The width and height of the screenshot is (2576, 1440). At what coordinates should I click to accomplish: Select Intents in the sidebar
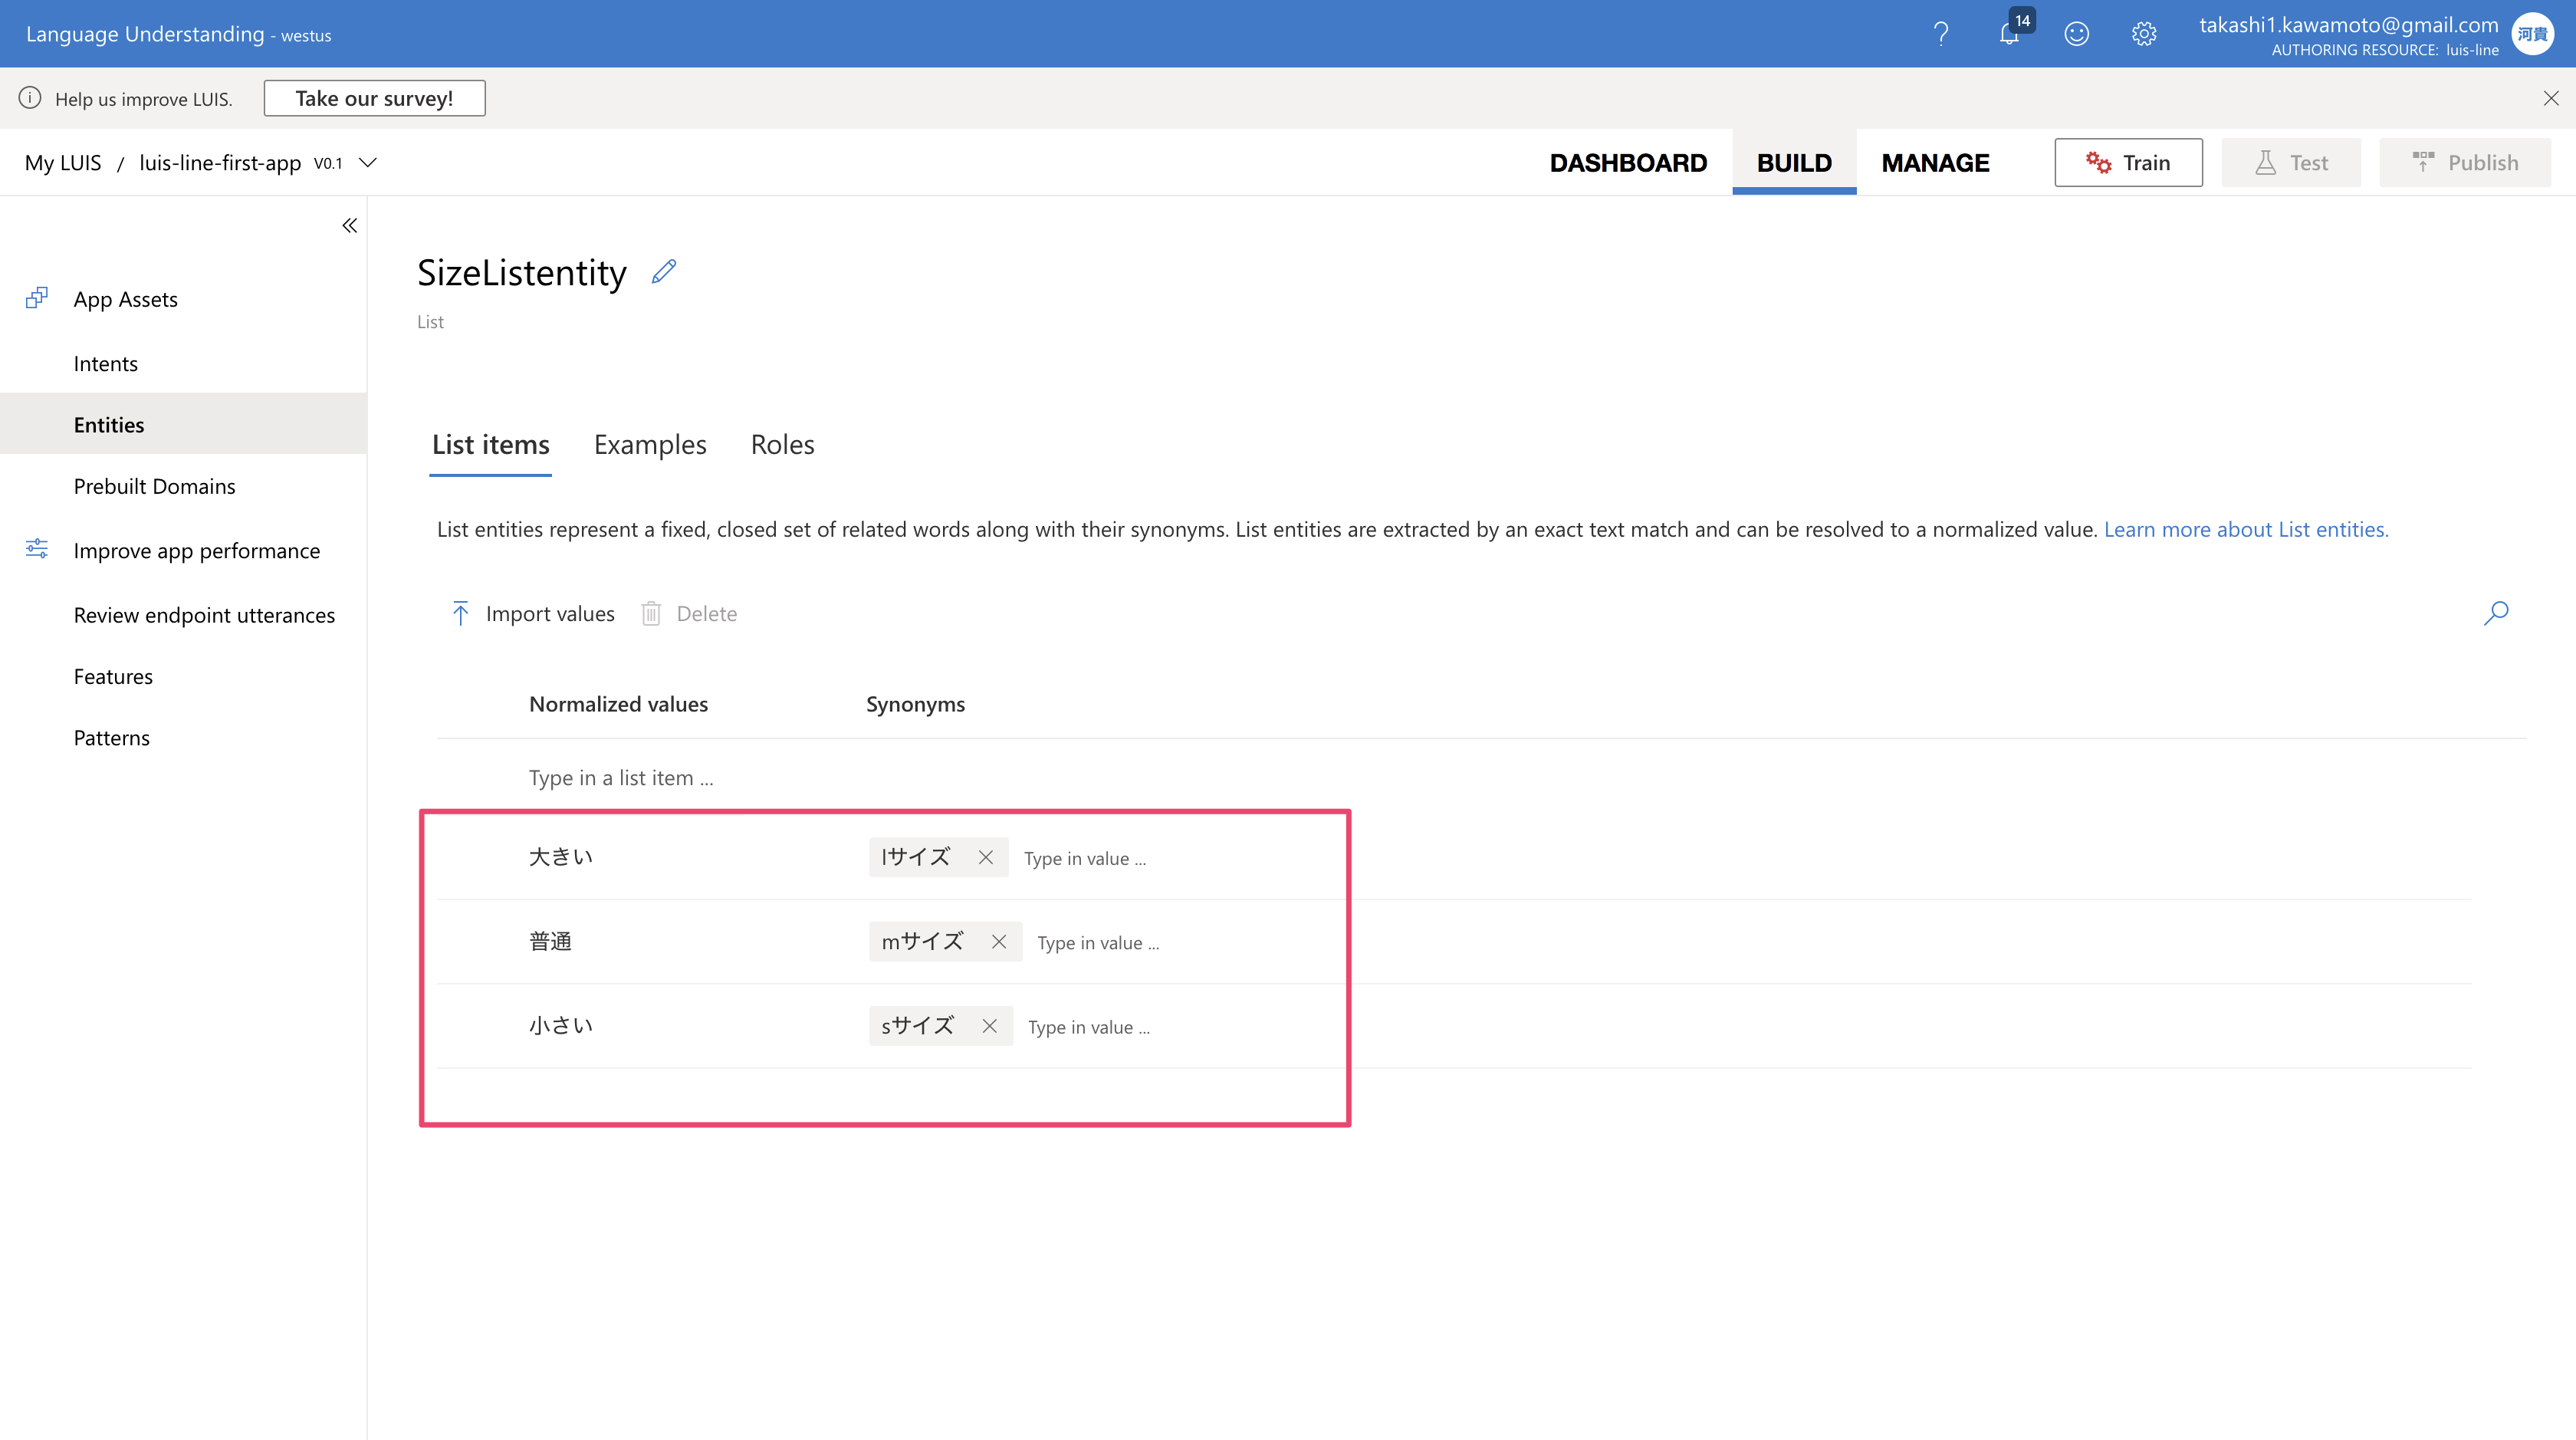[x=105, y=364]
